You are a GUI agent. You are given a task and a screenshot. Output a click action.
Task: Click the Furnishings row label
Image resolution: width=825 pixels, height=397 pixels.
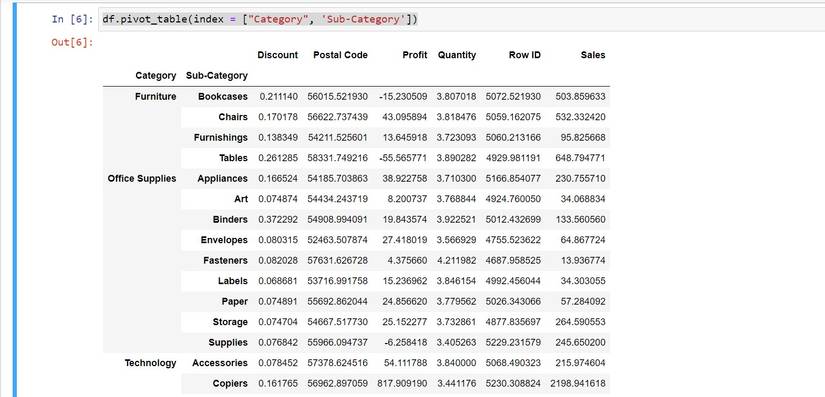220,138
